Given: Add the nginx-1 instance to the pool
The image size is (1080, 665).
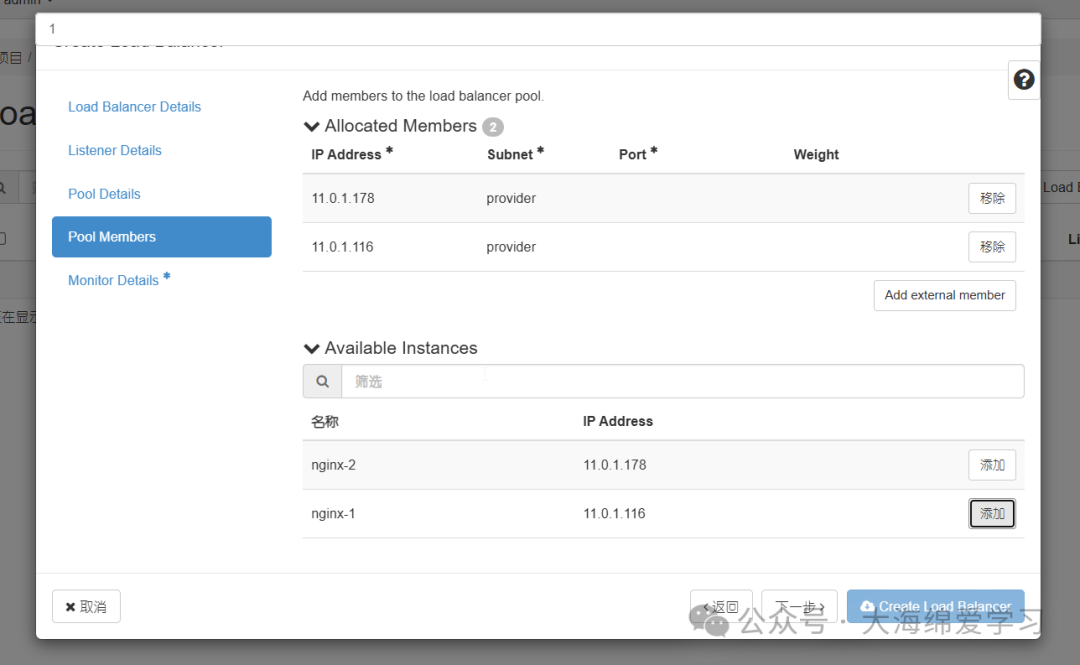Looking at the screenshot, I should (x=991, y=514).
